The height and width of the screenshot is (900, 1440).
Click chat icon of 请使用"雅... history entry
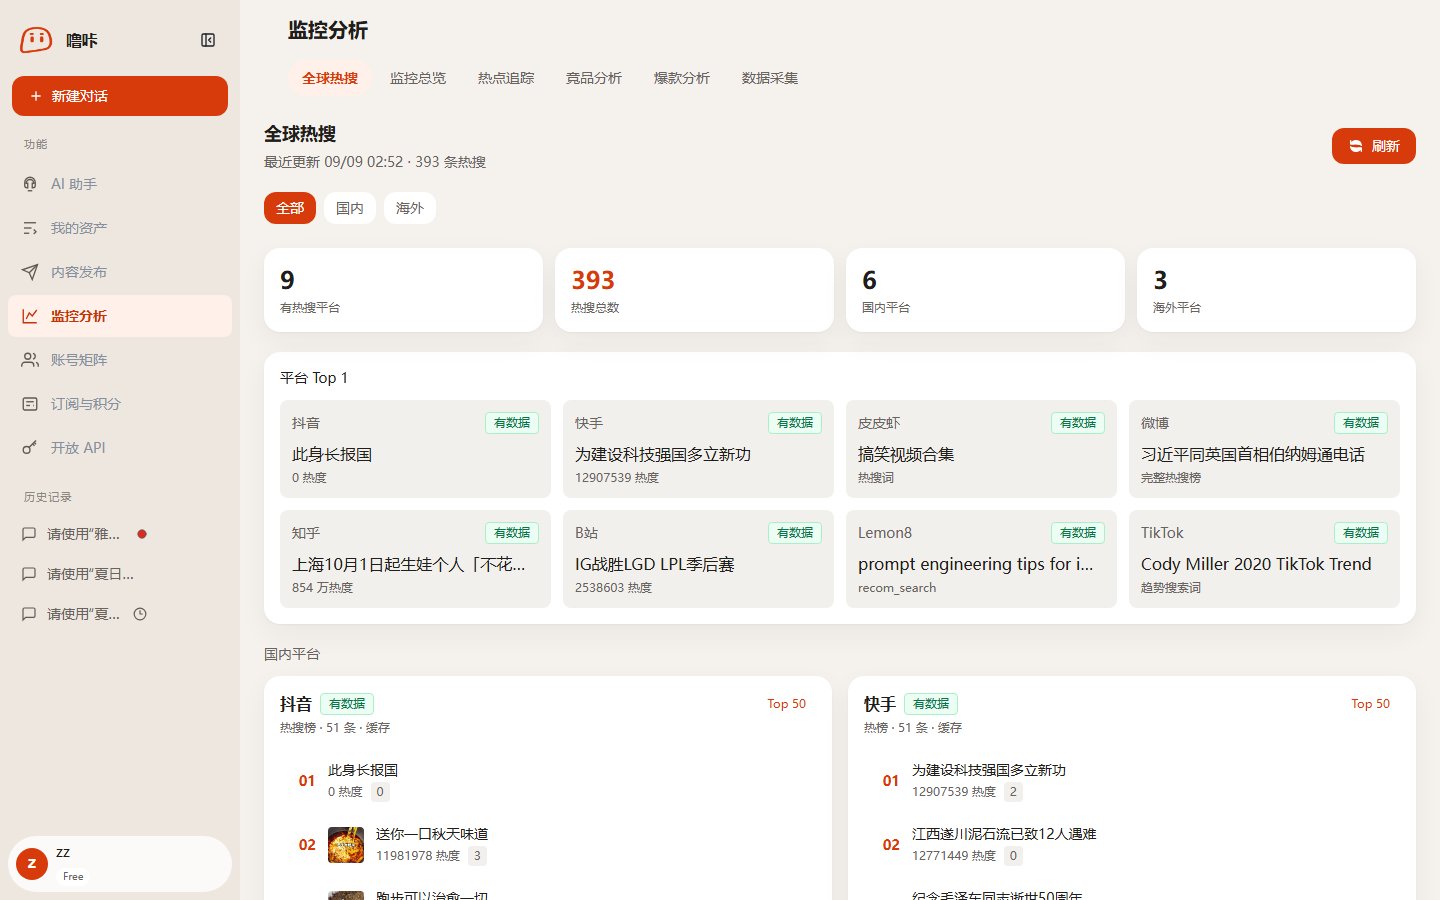[29, 534]
